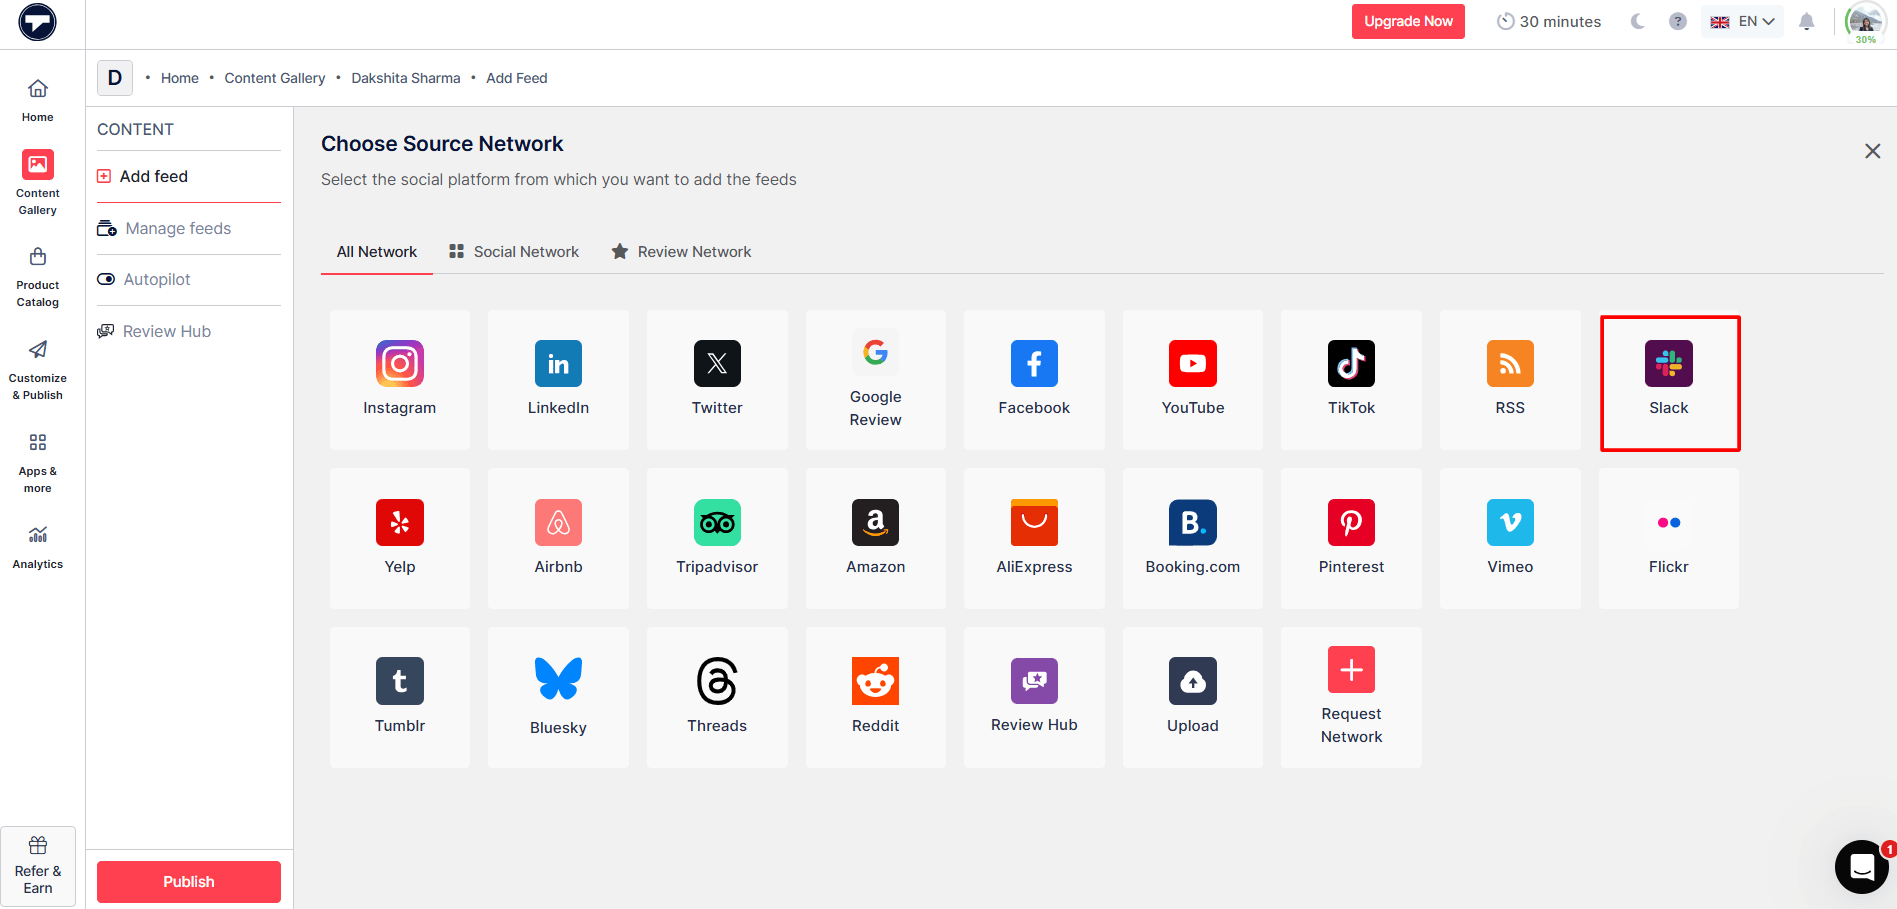Click the app logo at top left
The width and height of the screenshot is (1897, 909).
point(38,22)
